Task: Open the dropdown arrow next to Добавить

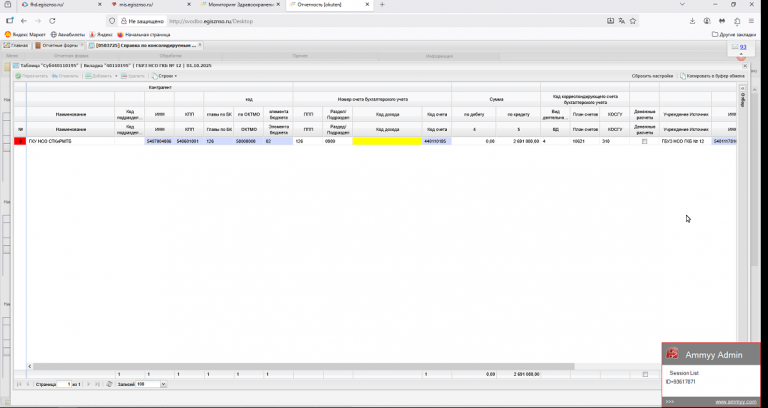Action: click(117, 76)
